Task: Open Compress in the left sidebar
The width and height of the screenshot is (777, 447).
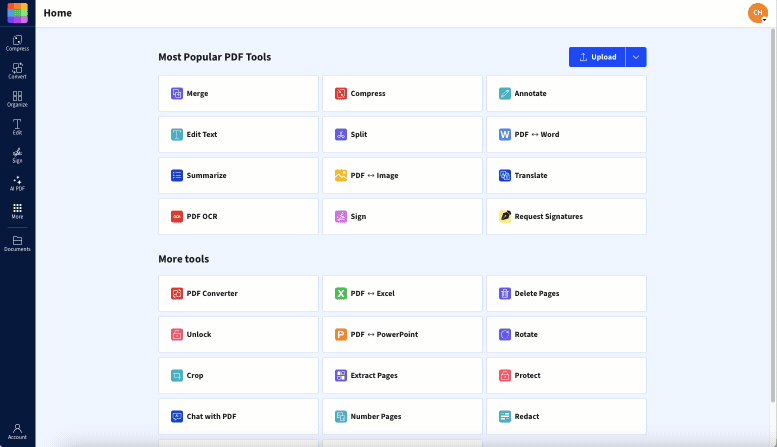Action: (x=17, y=43)
